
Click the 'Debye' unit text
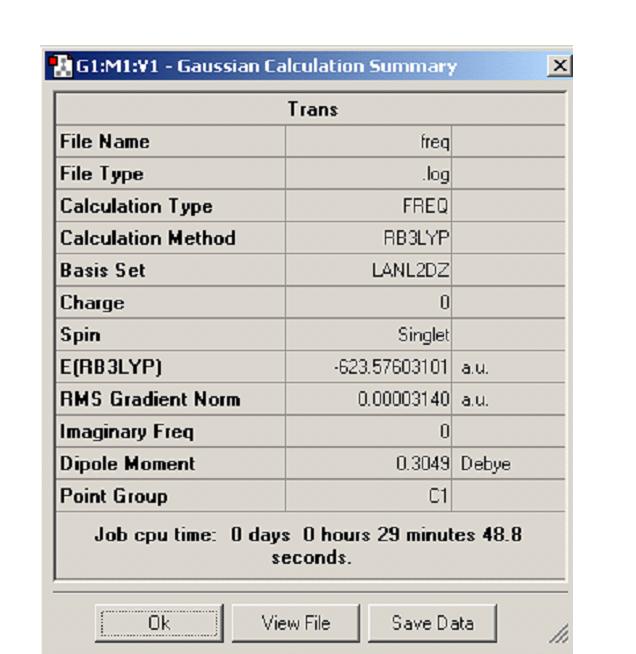click(485, 465)
